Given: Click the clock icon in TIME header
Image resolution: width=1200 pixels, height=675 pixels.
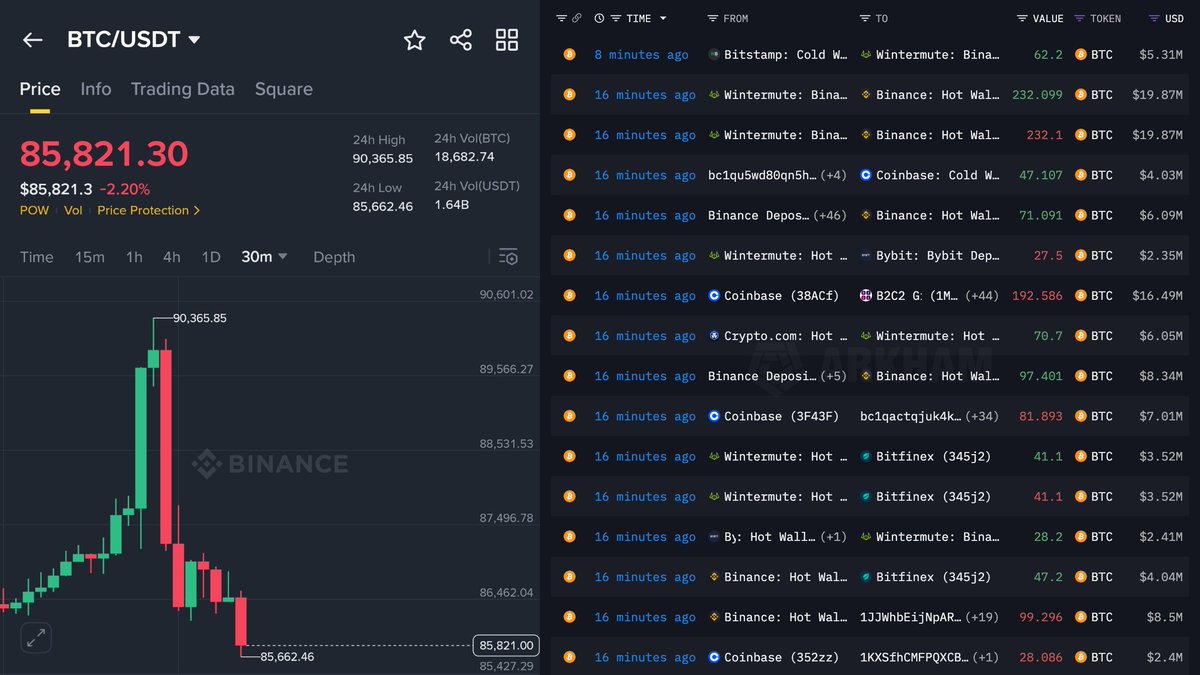Looking at the screenshot, I should pyautogui.click(x=599, y=19).
